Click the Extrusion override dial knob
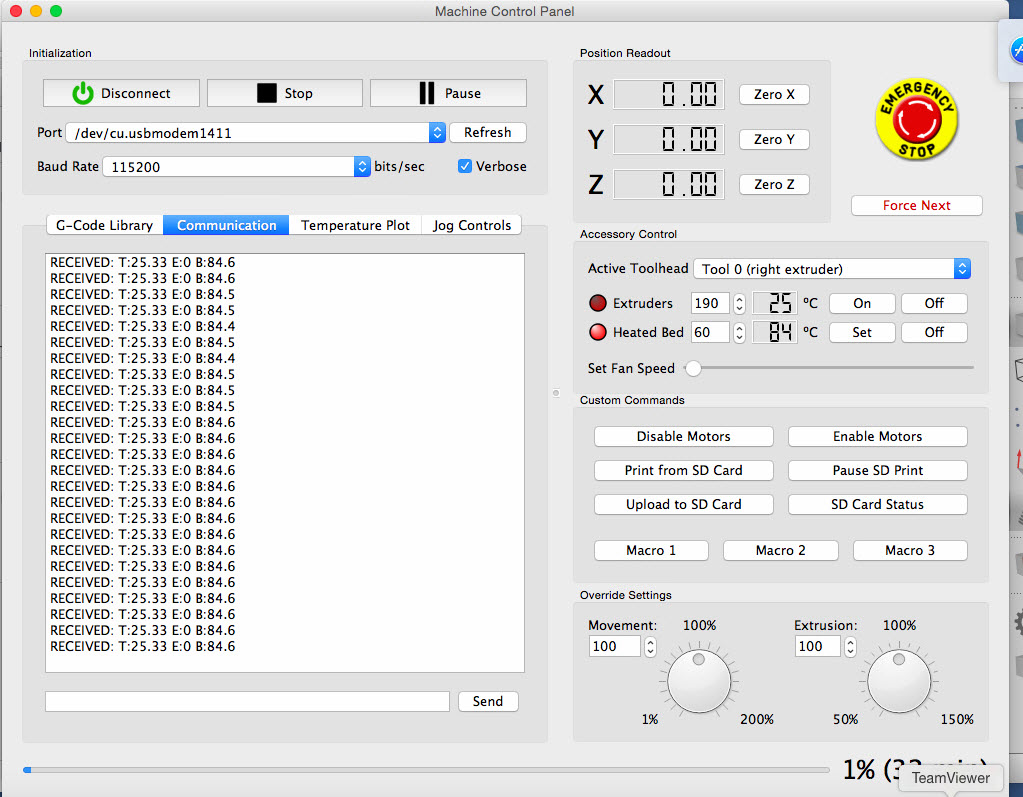This screenshot has height=797, width=1023. pos(899,682)
